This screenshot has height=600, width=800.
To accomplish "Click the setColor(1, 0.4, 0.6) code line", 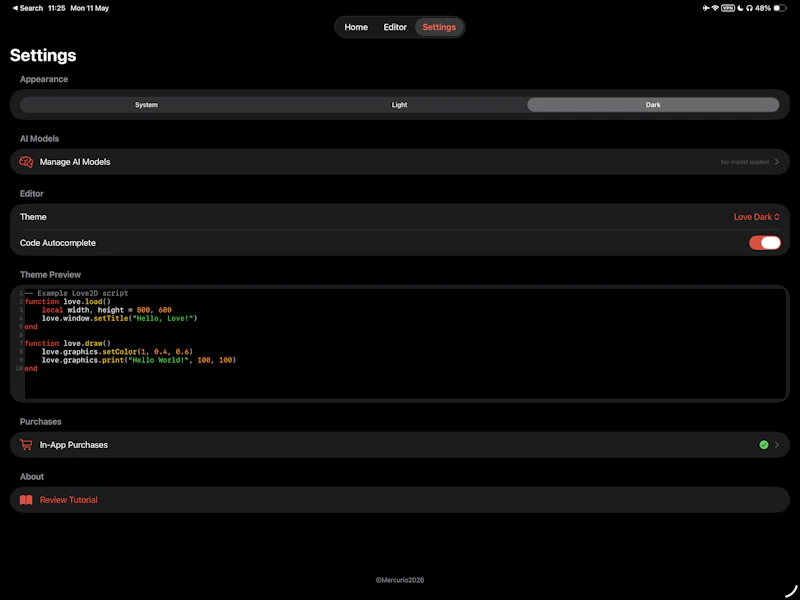I will [x=117, y=352].
